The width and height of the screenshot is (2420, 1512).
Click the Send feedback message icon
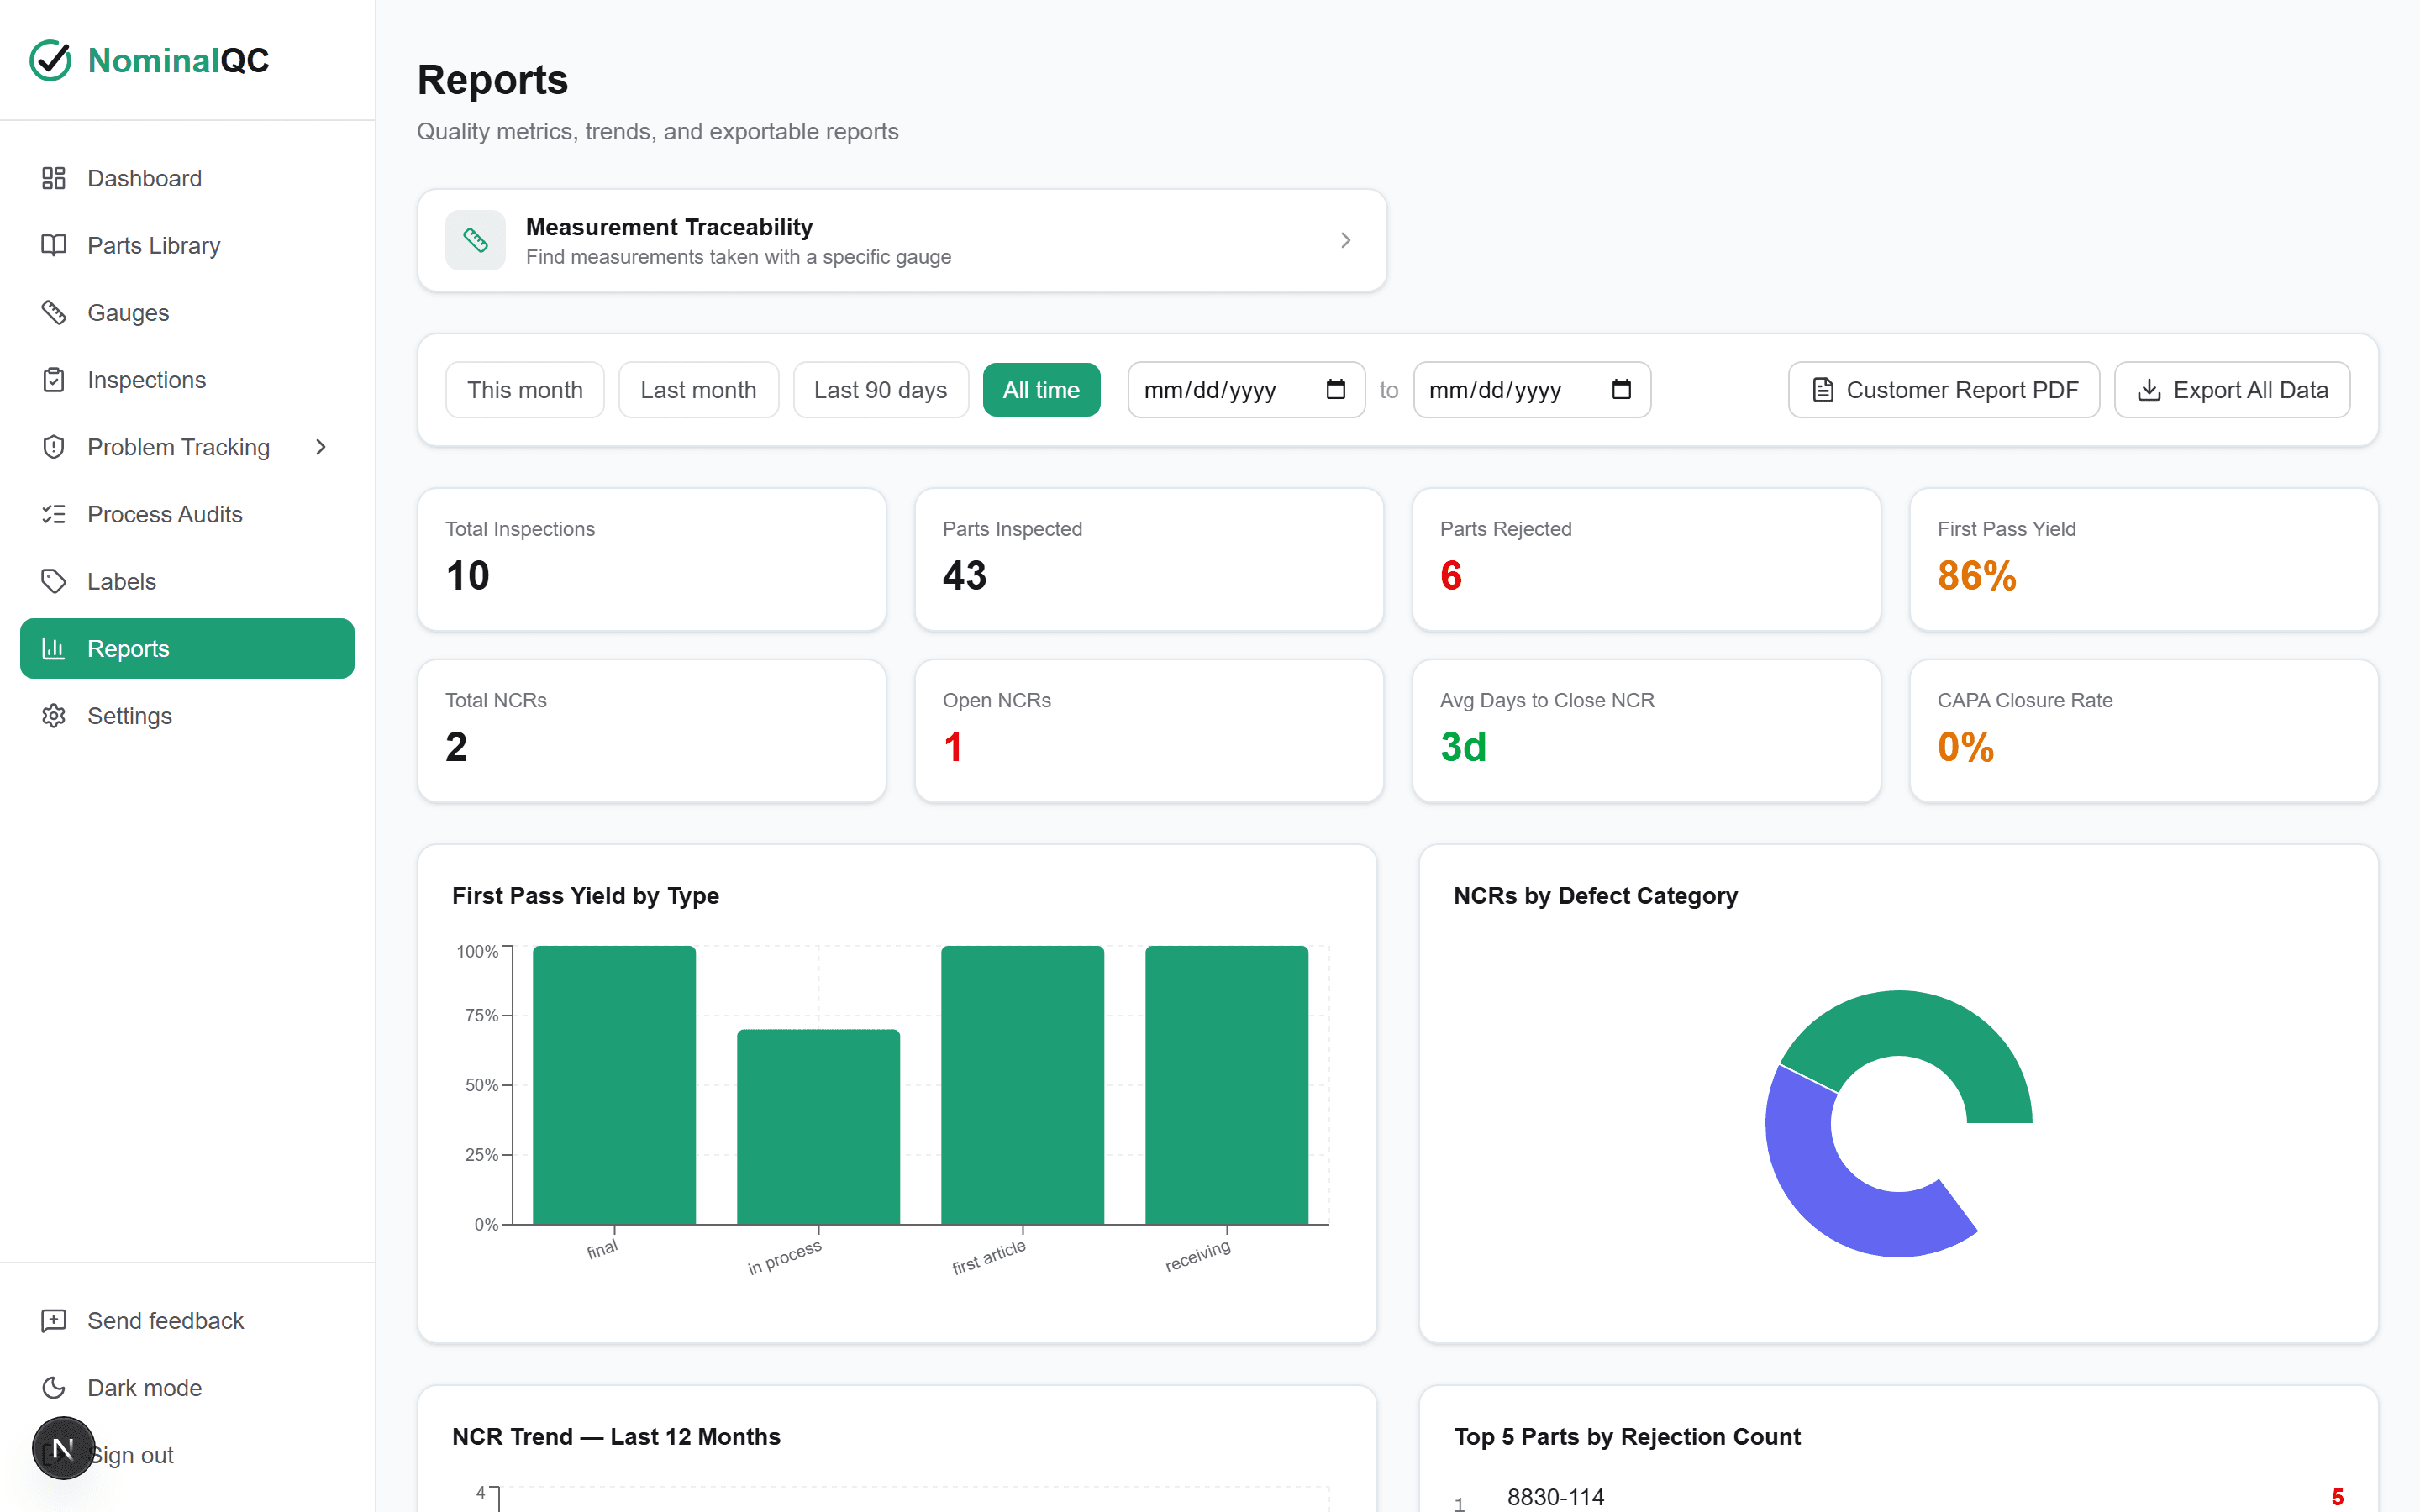point(53,1321)
